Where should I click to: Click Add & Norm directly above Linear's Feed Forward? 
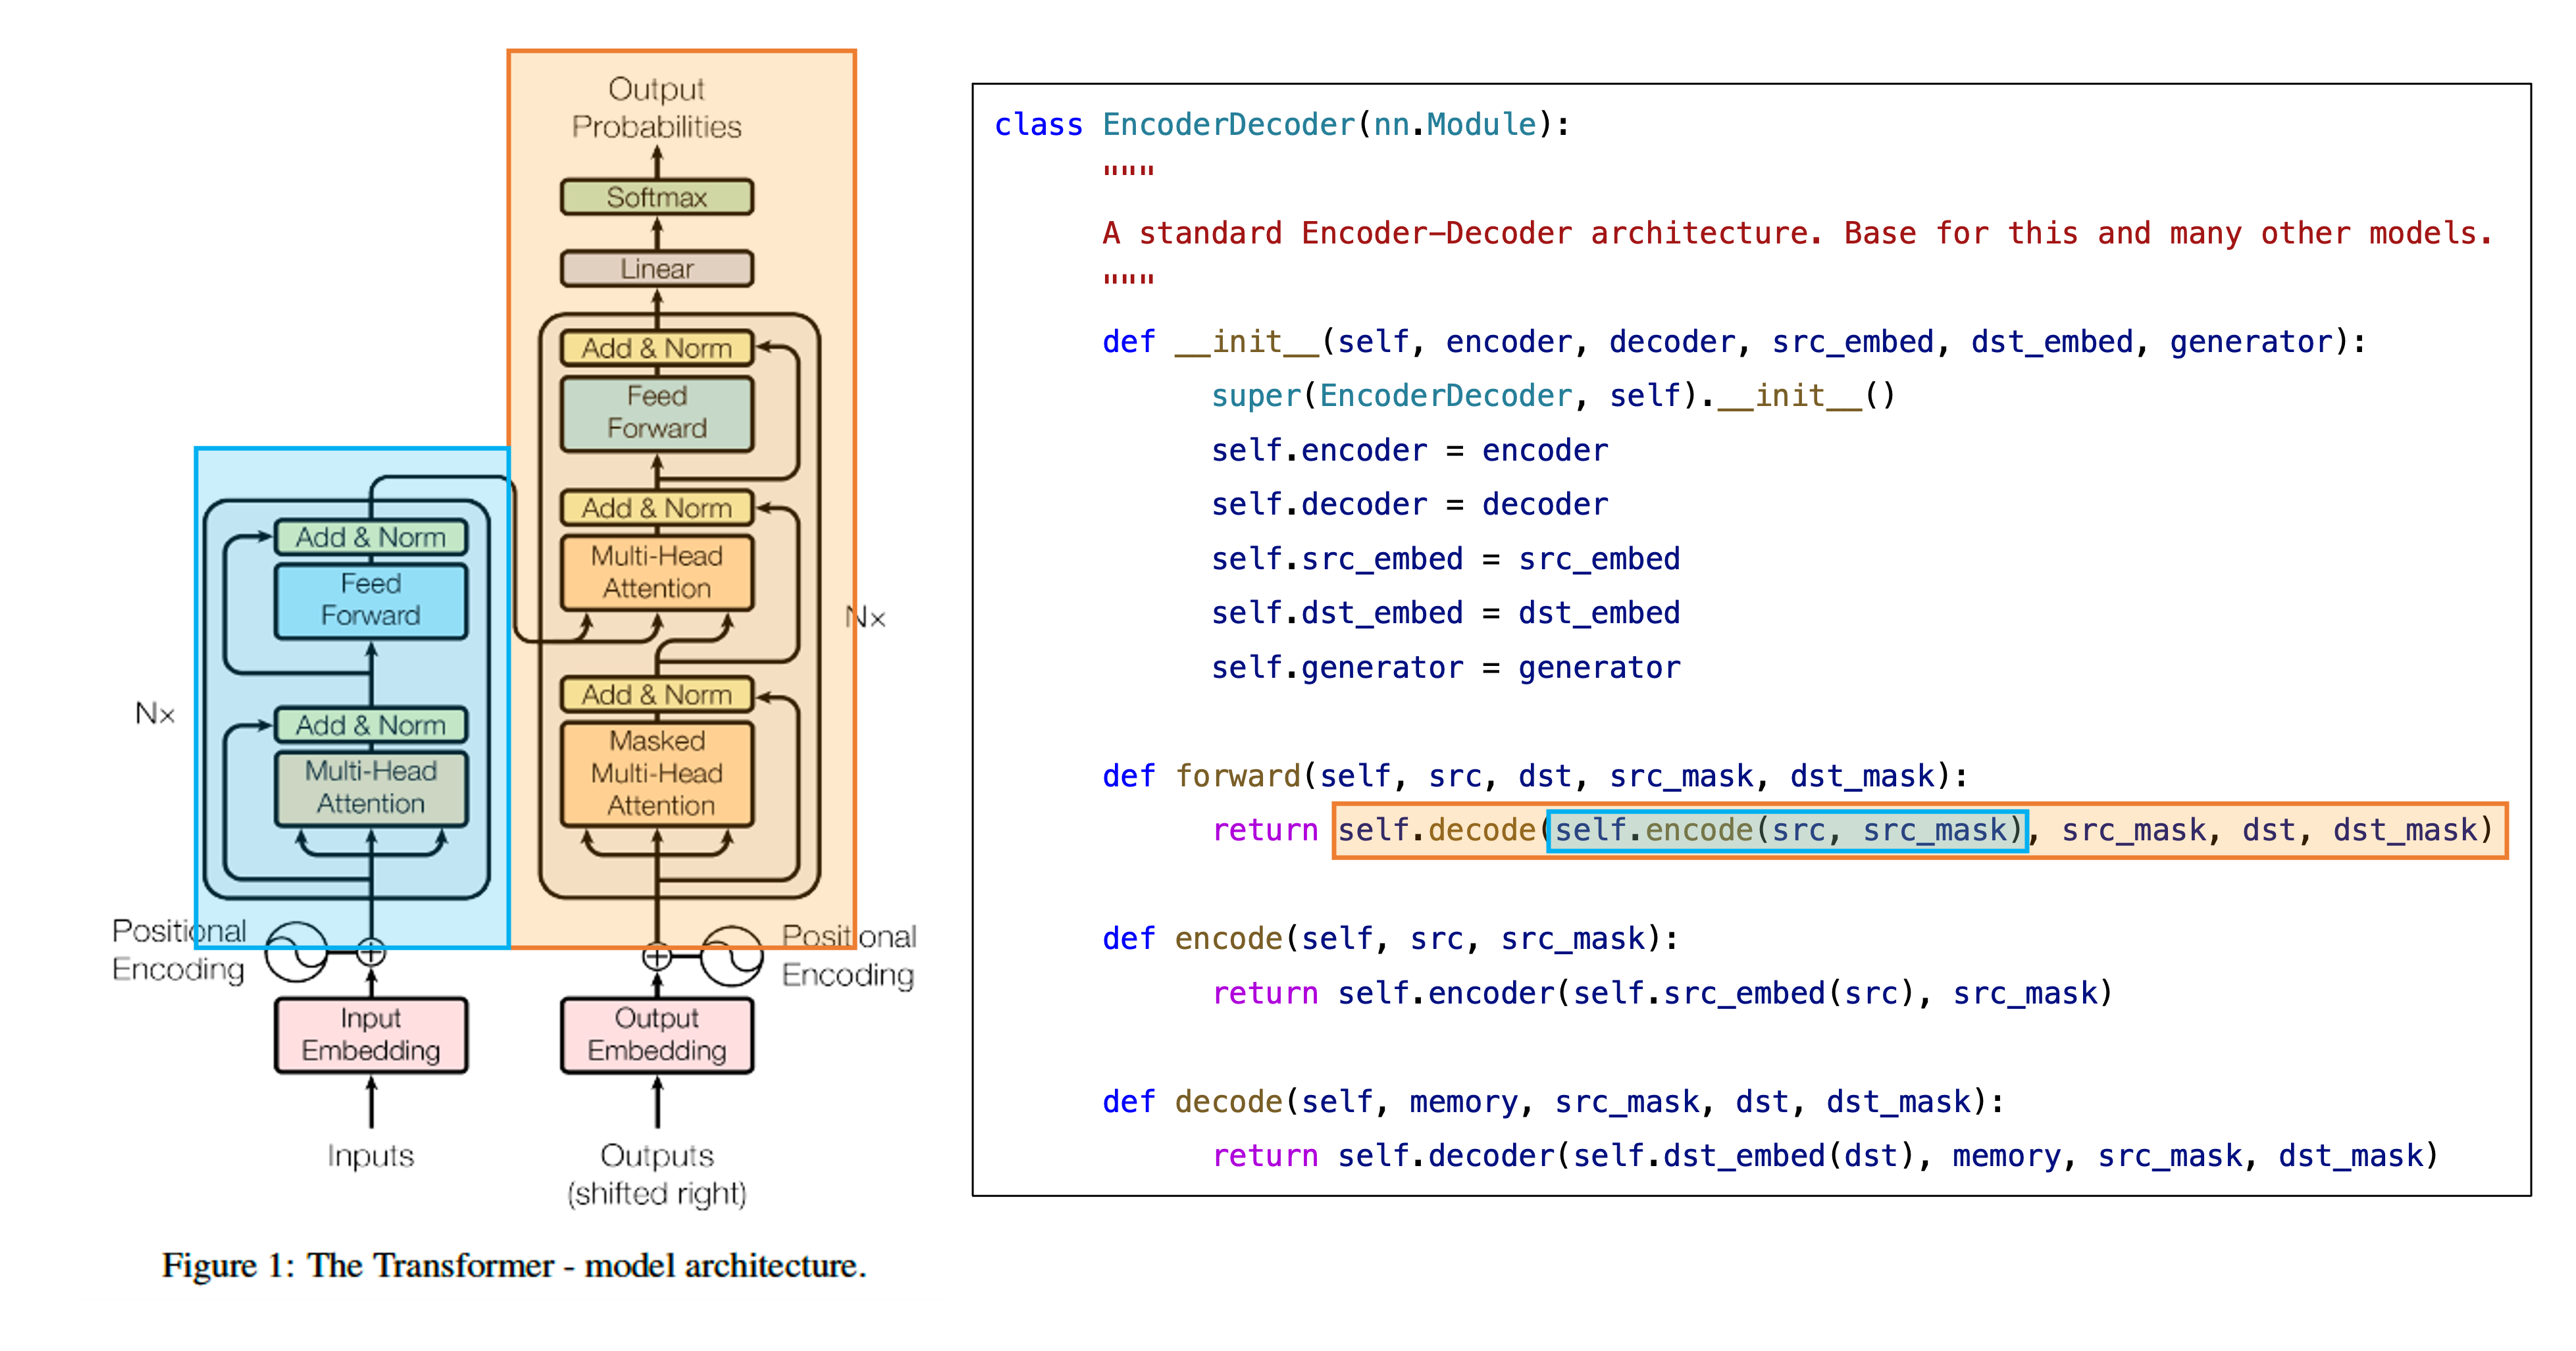click(x=656, y=348)
